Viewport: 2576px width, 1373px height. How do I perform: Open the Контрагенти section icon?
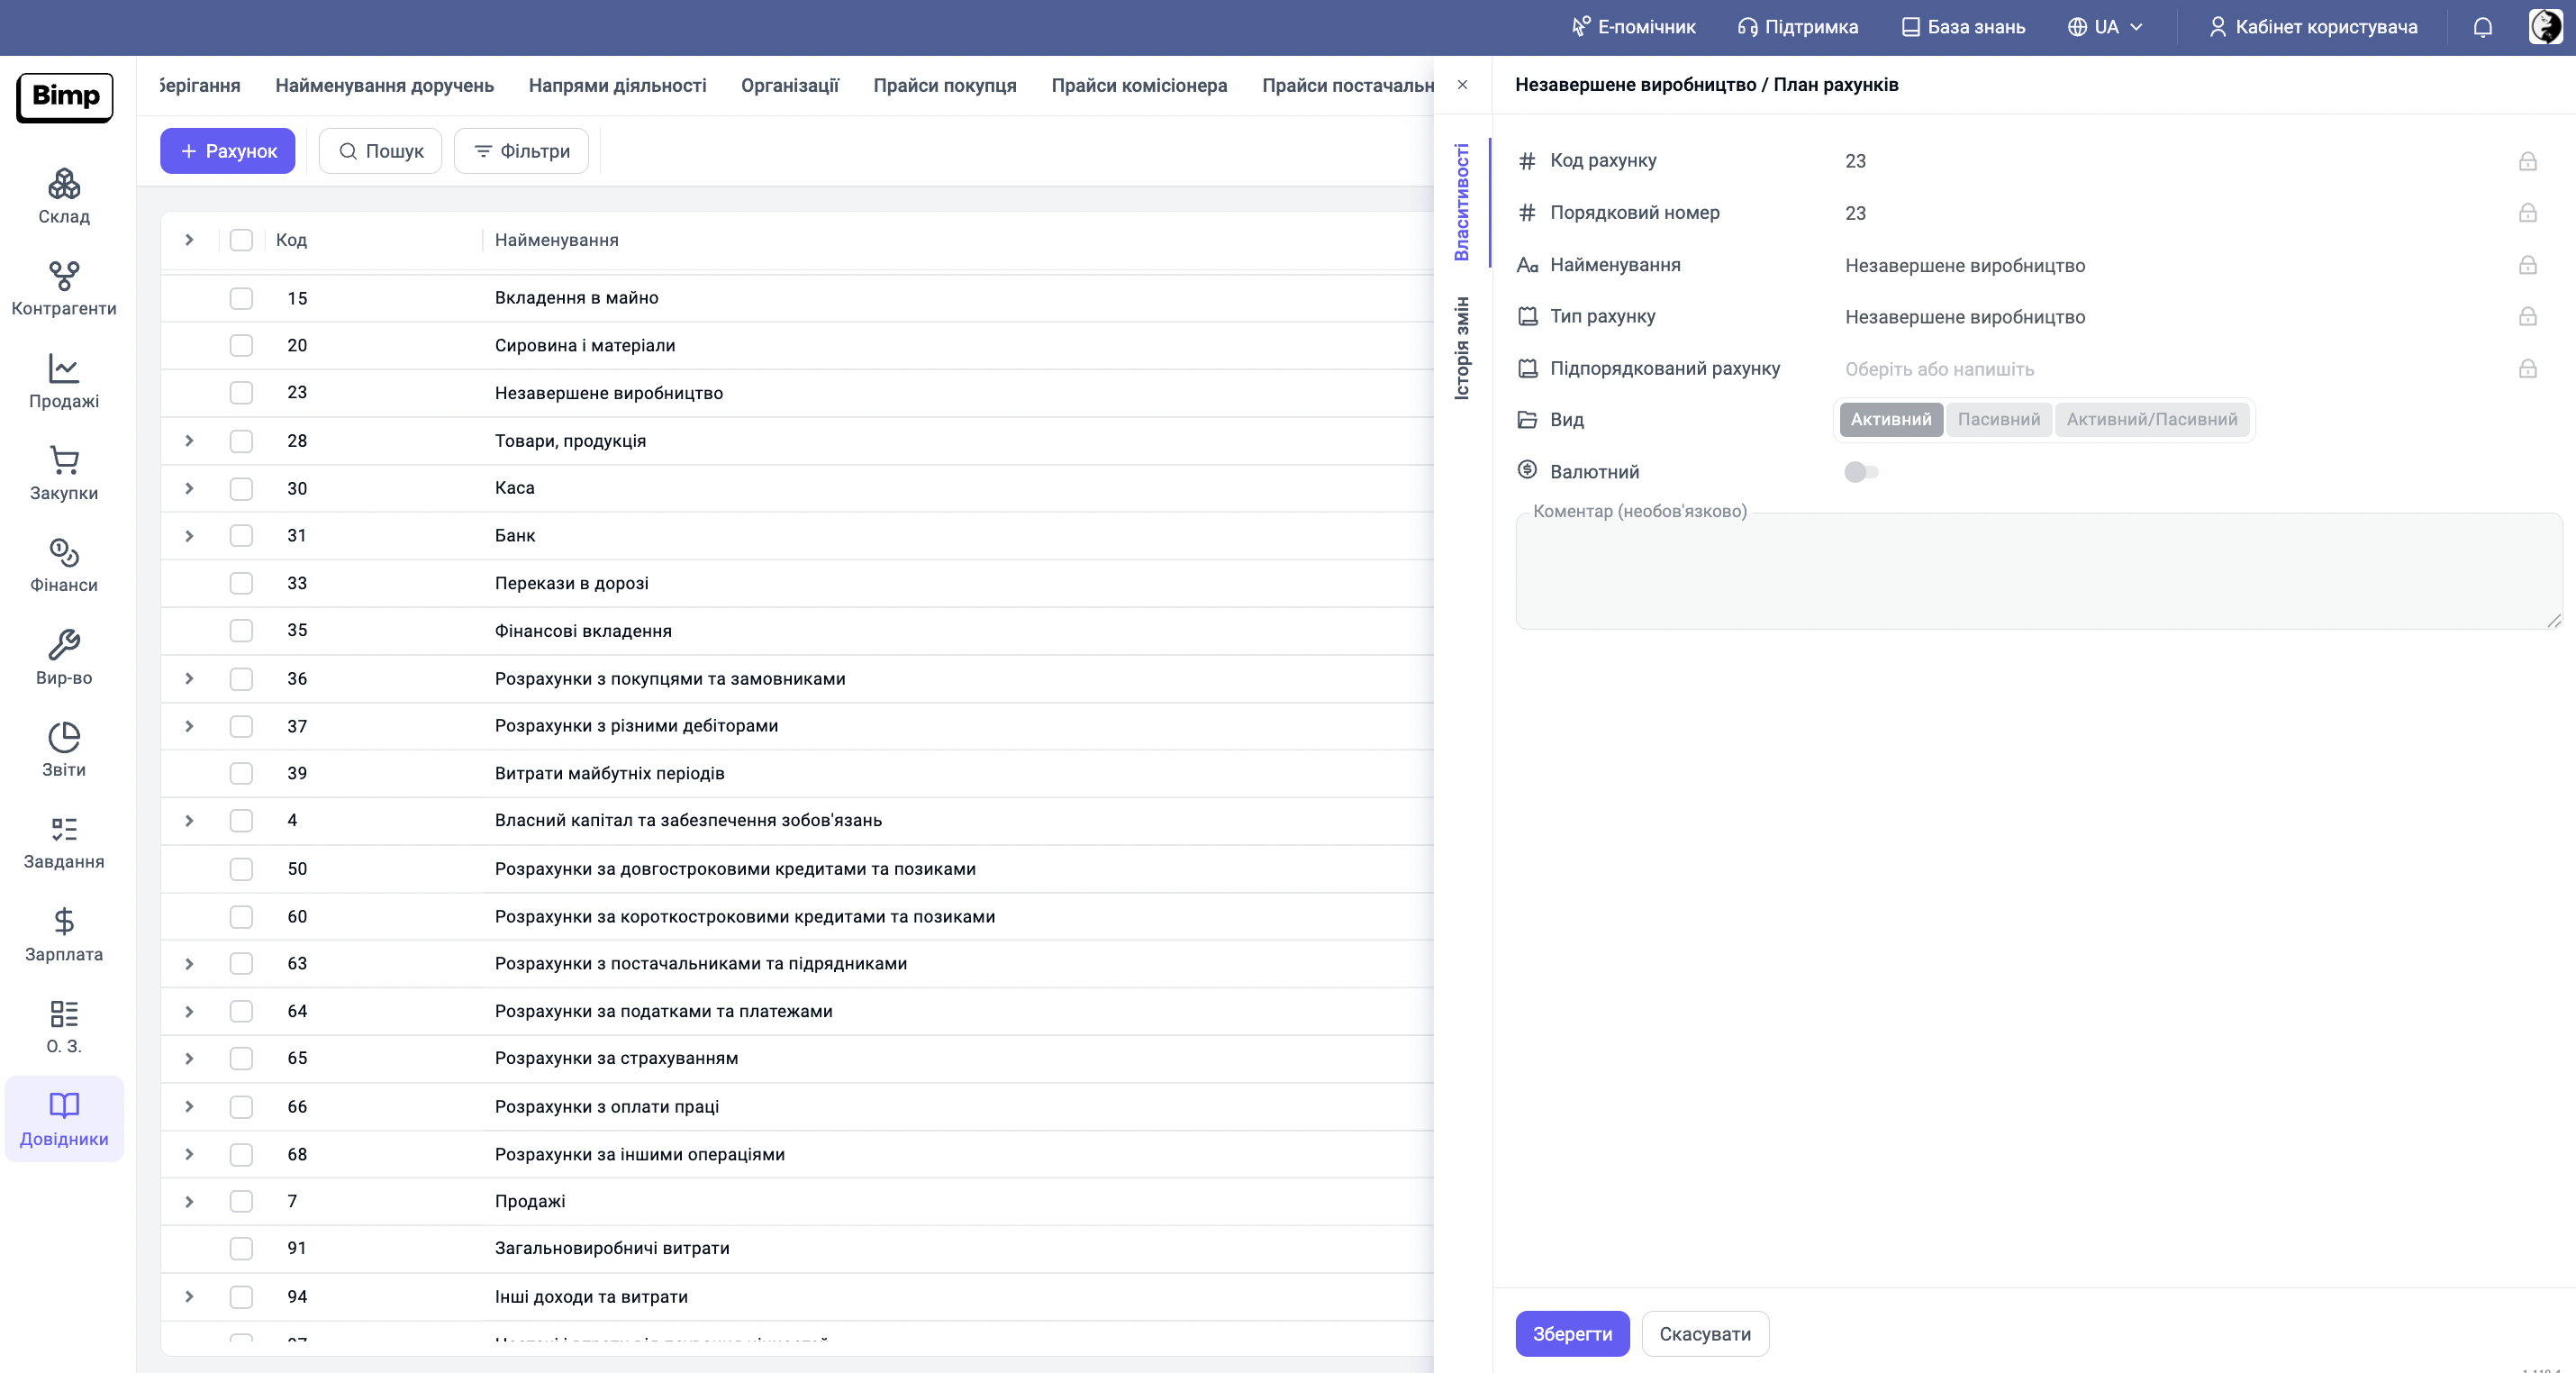coord(64,276)
